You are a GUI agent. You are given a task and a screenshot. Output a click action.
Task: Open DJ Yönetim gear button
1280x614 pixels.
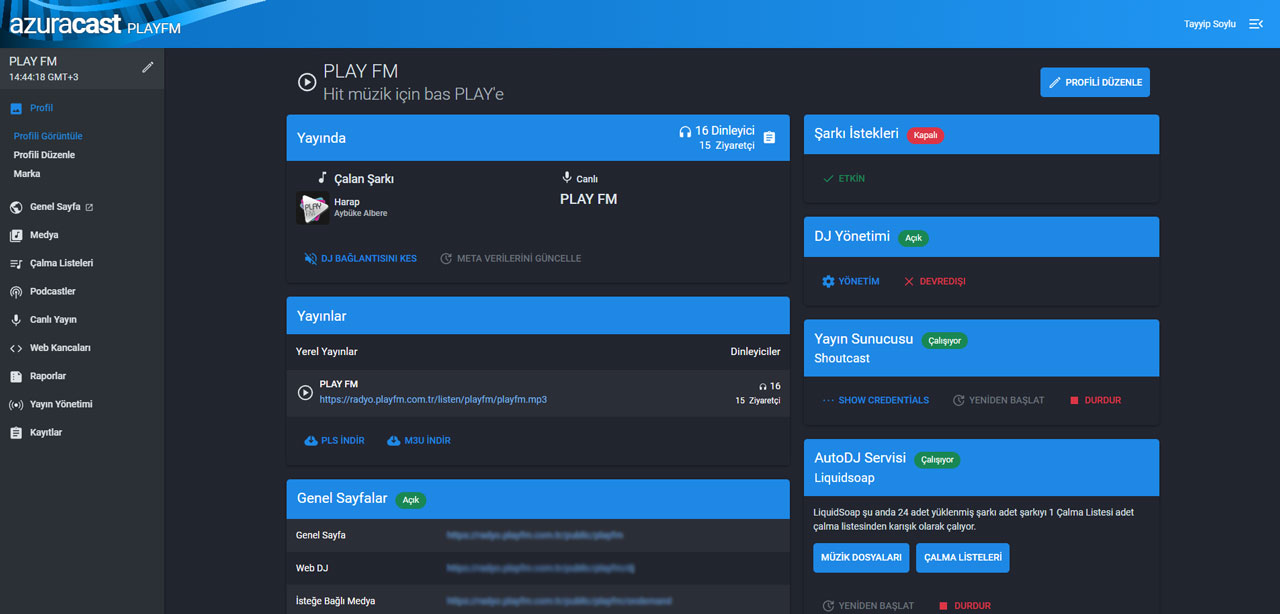[850, 281]
